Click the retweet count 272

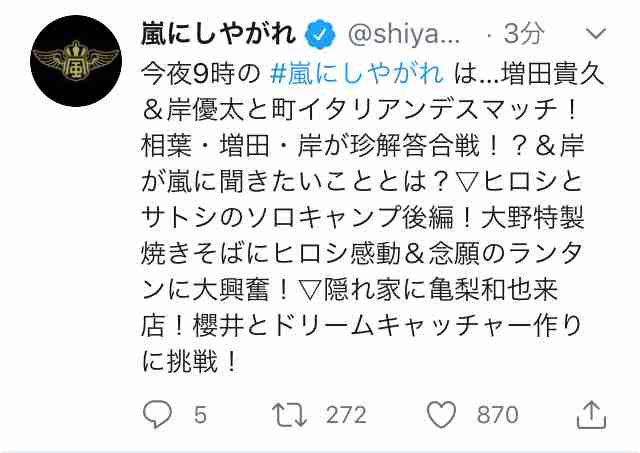coord(346,415)
